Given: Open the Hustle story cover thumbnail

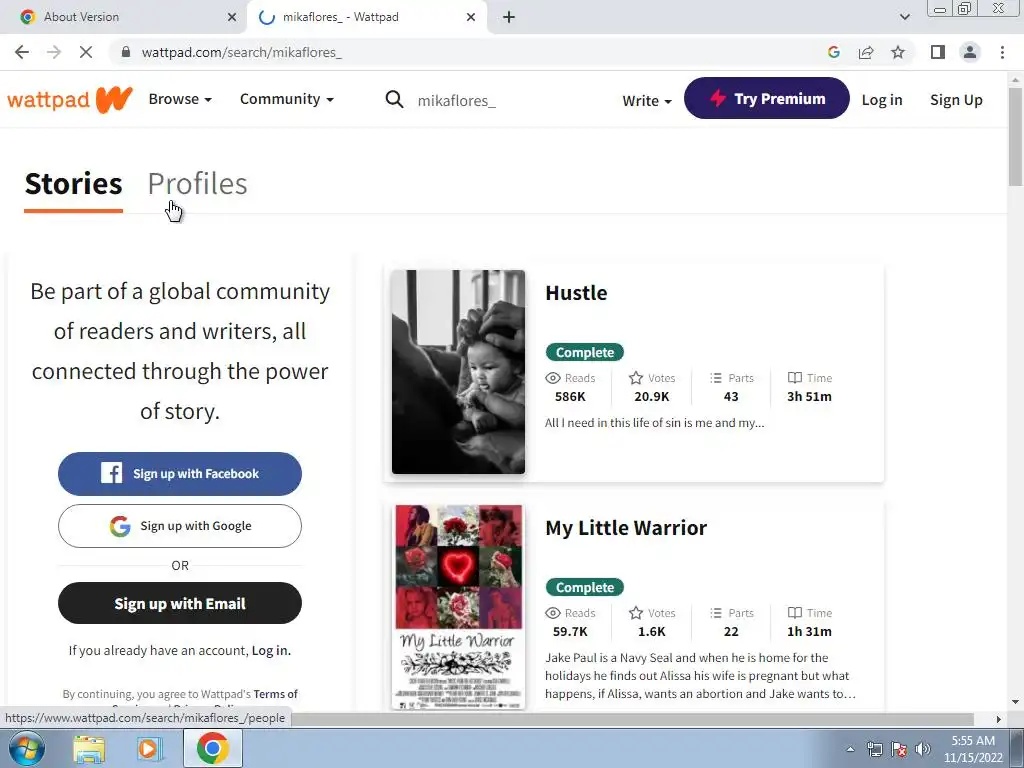Looking at the screenshot, I should (x=458, y=372).
